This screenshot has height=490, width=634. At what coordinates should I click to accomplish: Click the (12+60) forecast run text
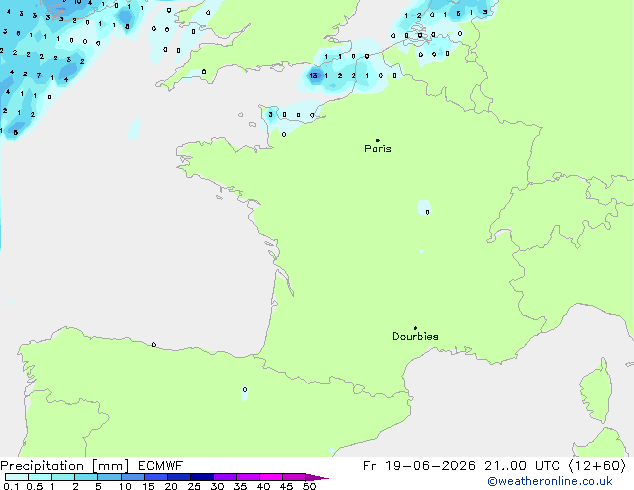[597, 466]
